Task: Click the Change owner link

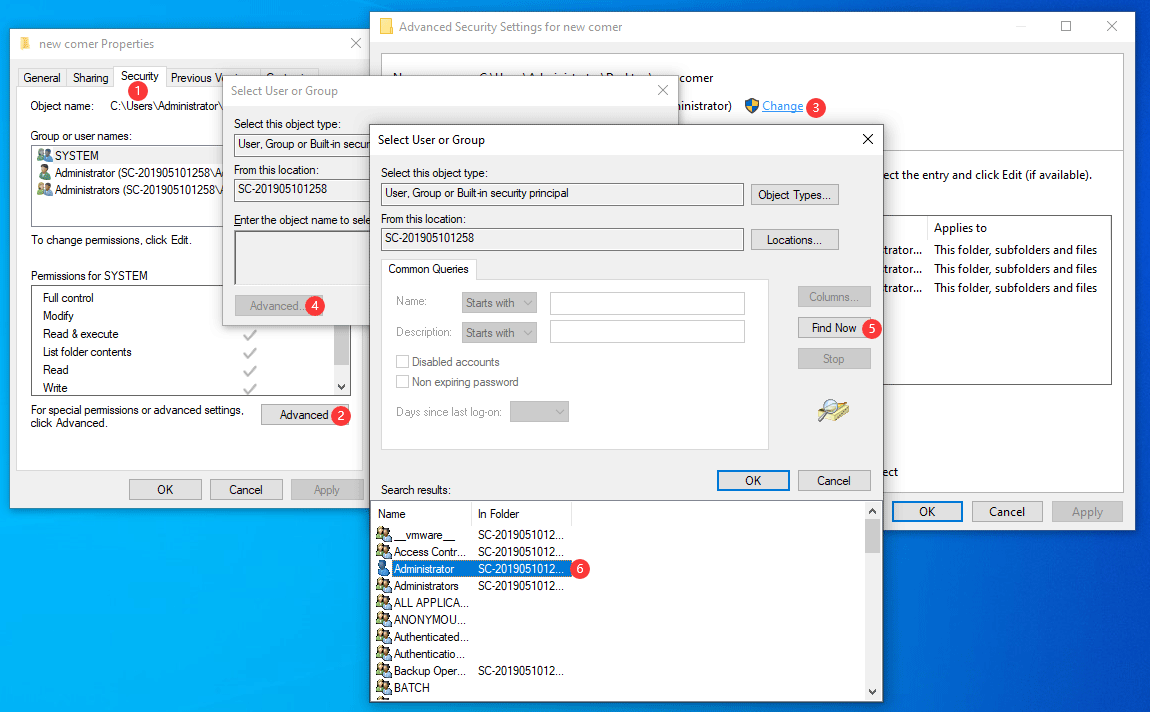Action: [780, 106]
